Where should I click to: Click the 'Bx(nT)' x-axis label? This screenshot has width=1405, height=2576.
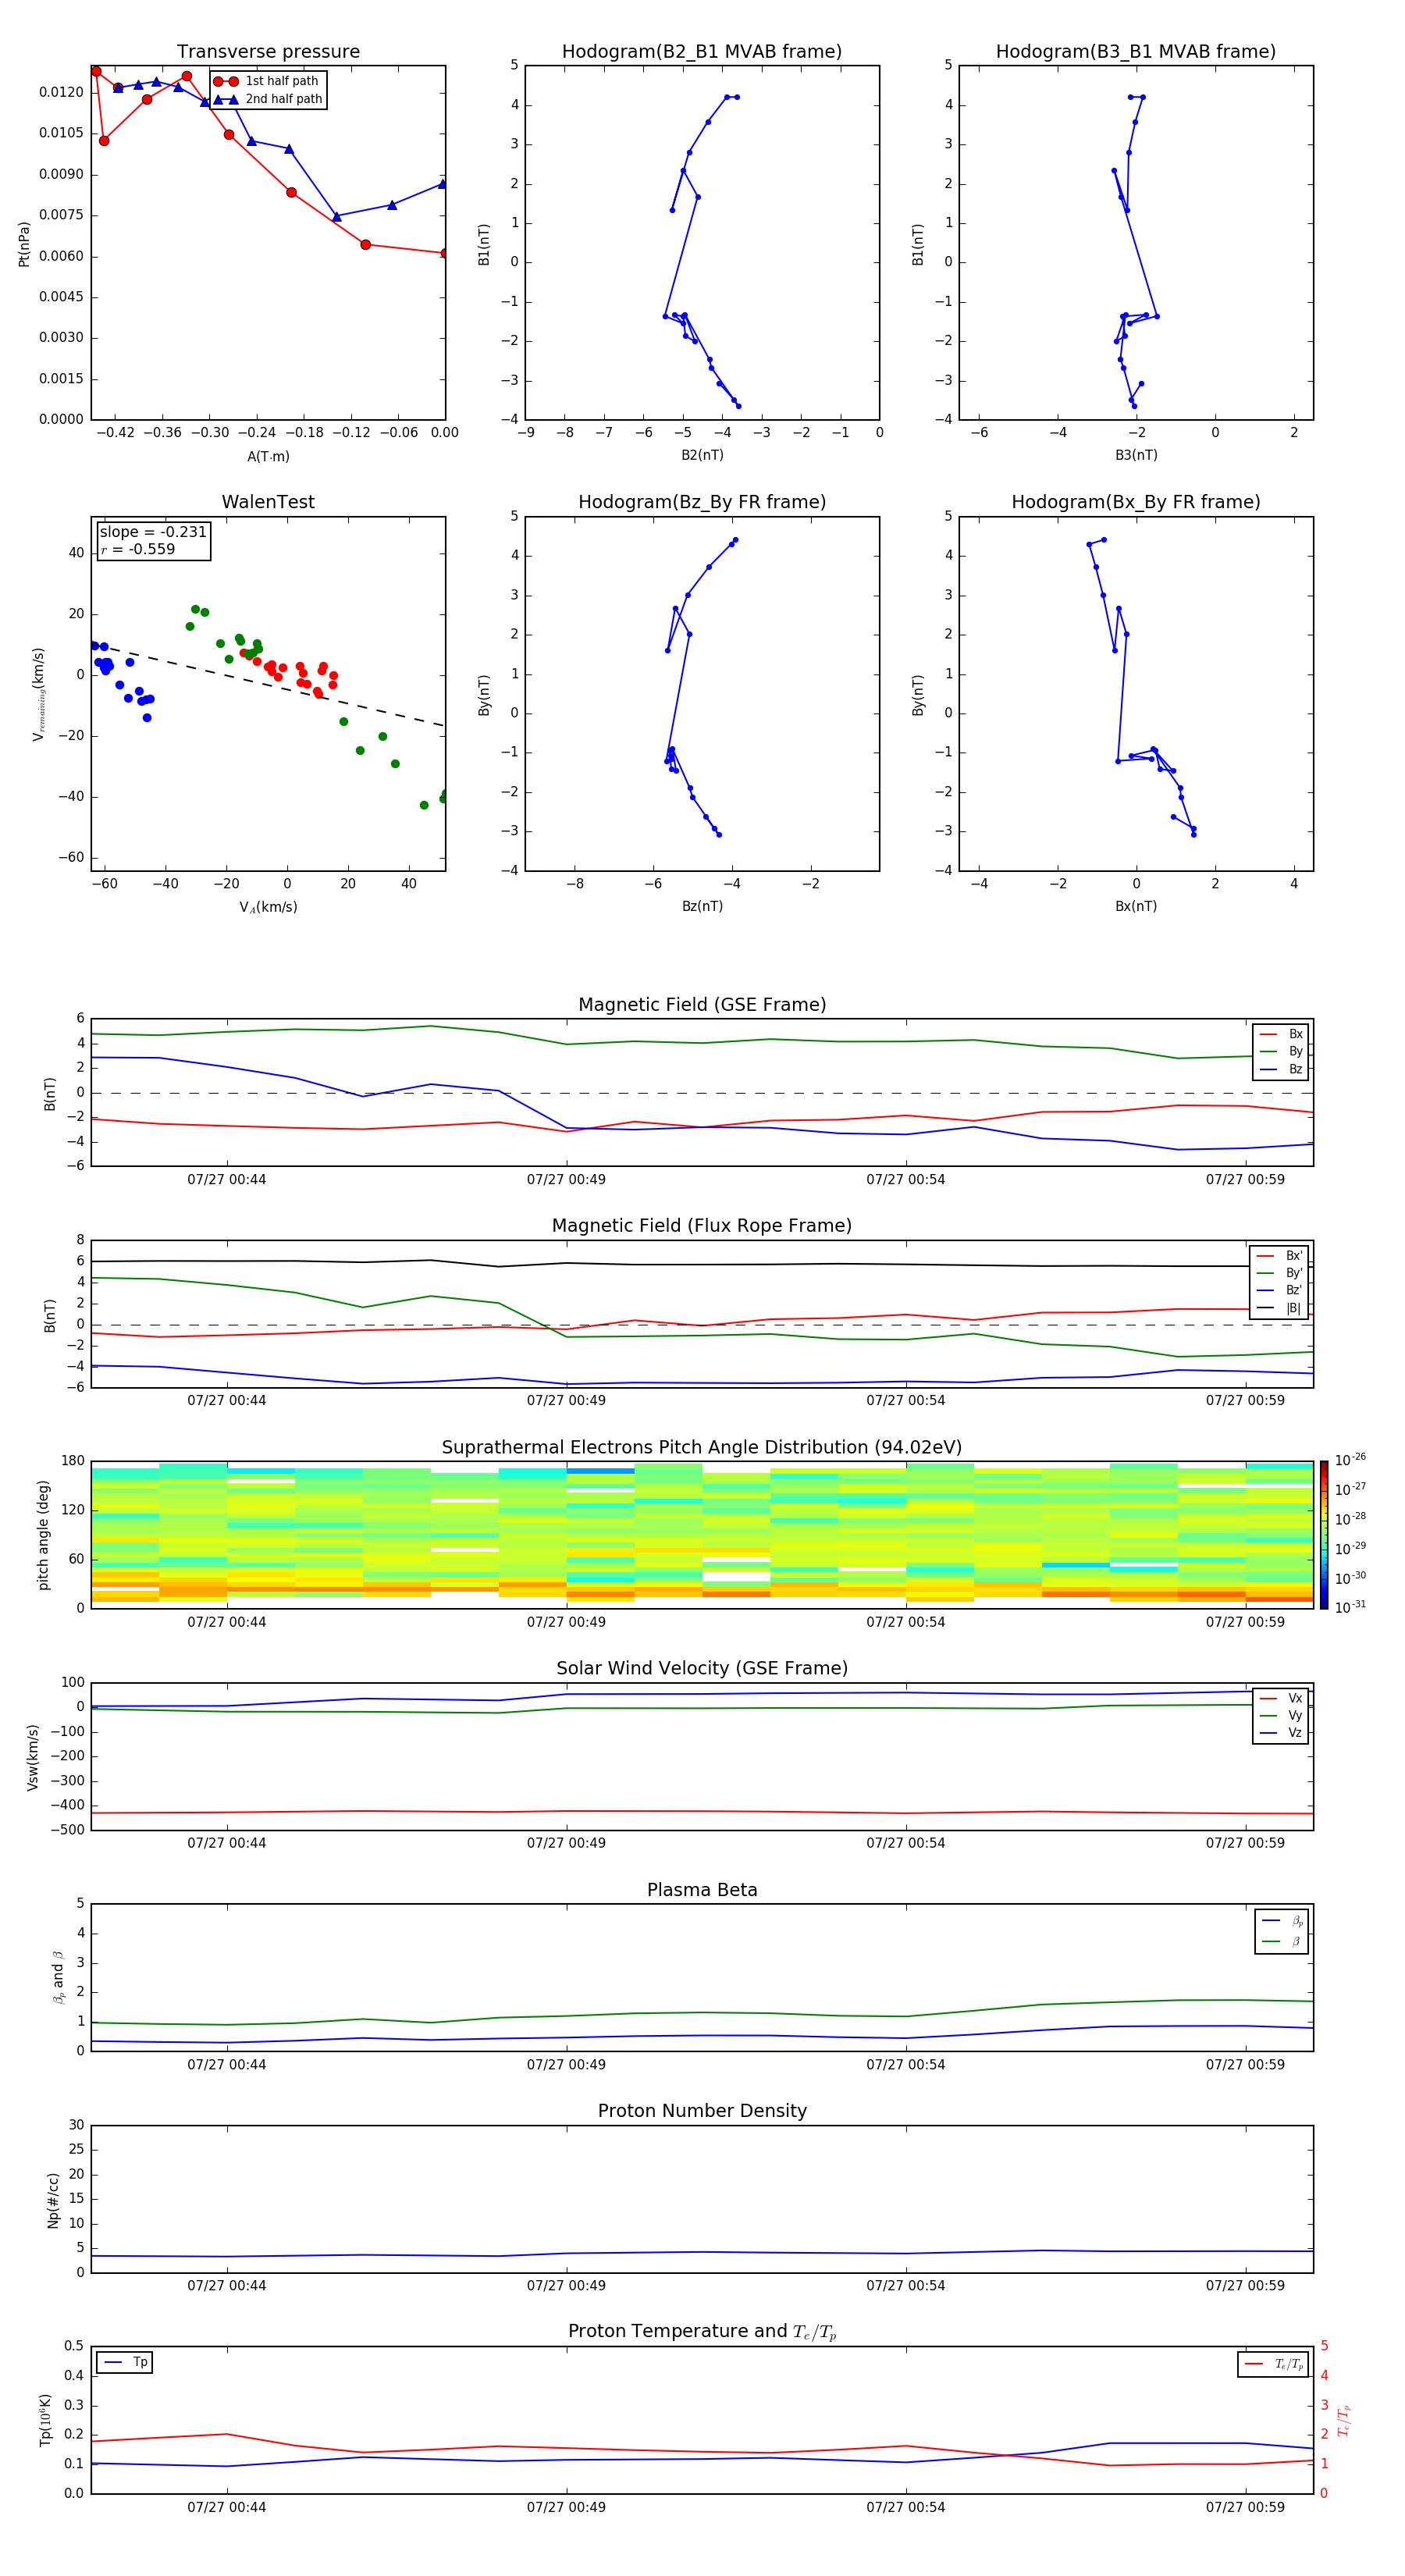(x=1136, y=906)
